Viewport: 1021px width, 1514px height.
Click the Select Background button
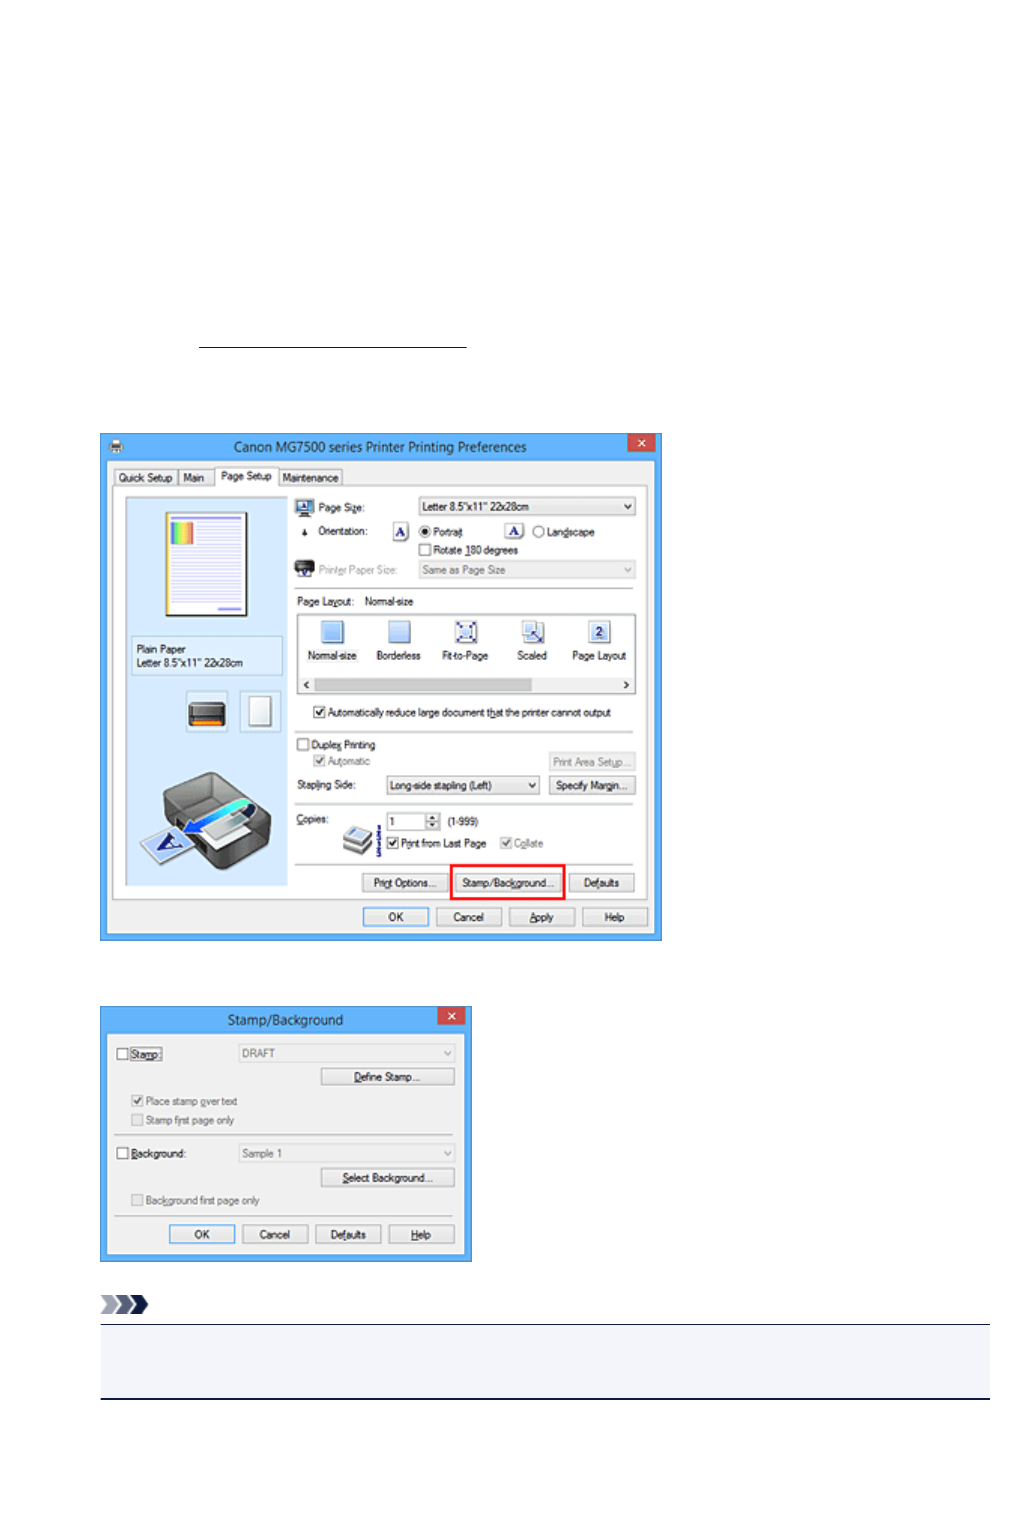pyautogui.click(x=388, y=1178)
